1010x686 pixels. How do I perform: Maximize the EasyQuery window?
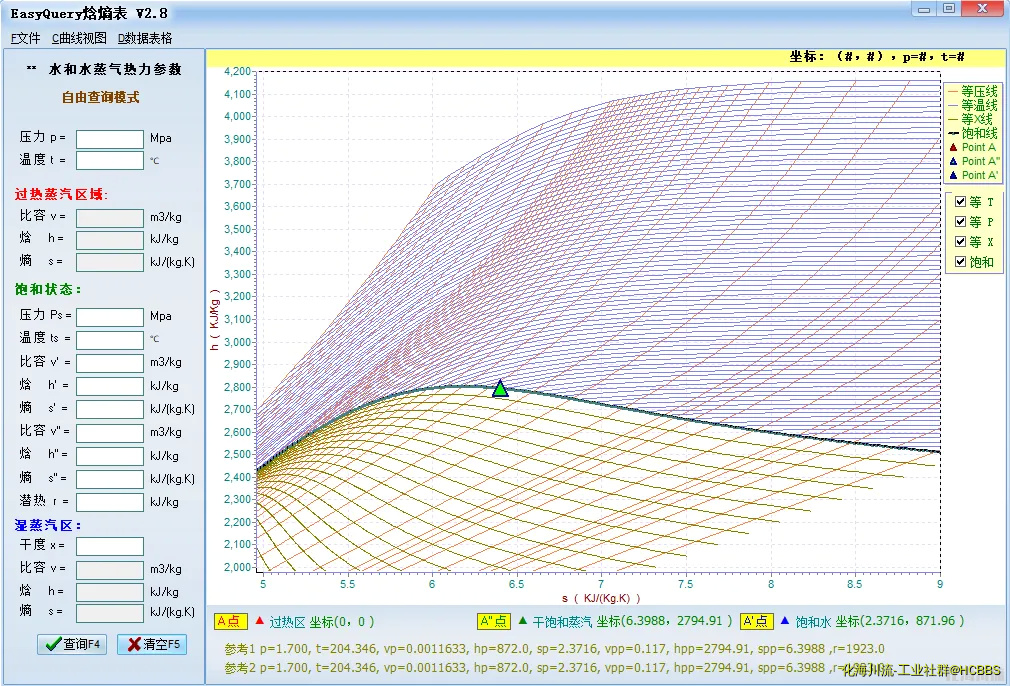click(x=949, y=9)
